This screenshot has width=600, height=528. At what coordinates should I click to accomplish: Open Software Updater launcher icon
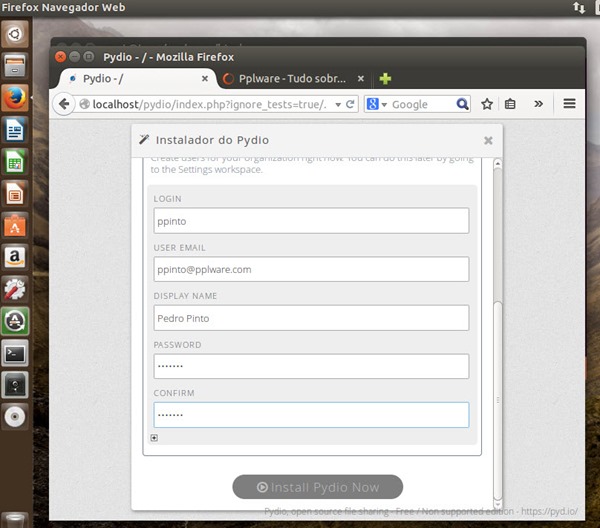[x=15, y=321]
